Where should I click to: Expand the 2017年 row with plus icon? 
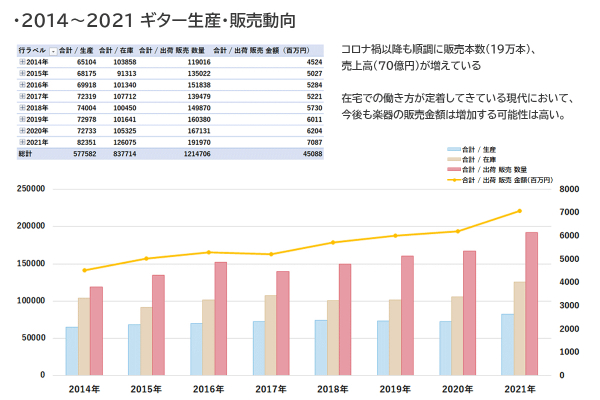(22, 95)
